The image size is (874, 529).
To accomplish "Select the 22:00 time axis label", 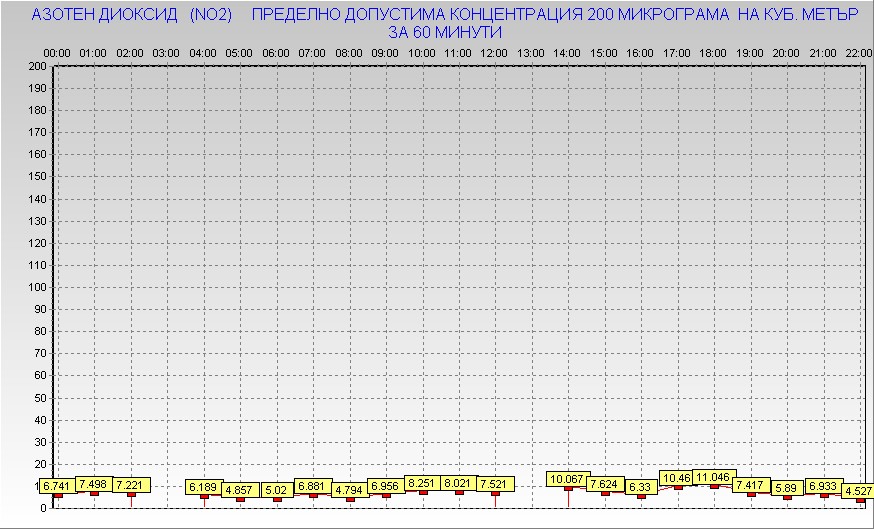I will pos(857,52).
